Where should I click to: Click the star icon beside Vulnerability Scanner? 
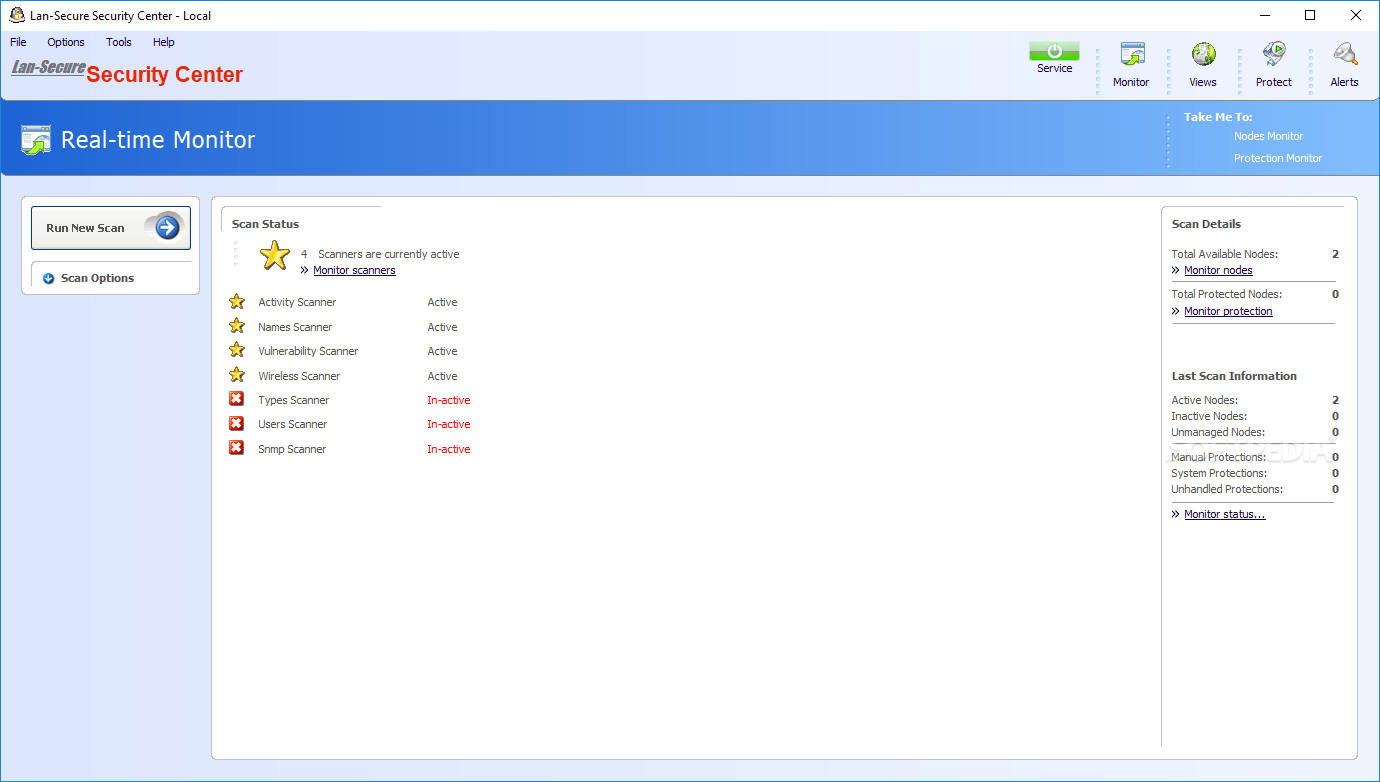click(x=237, y=350)
